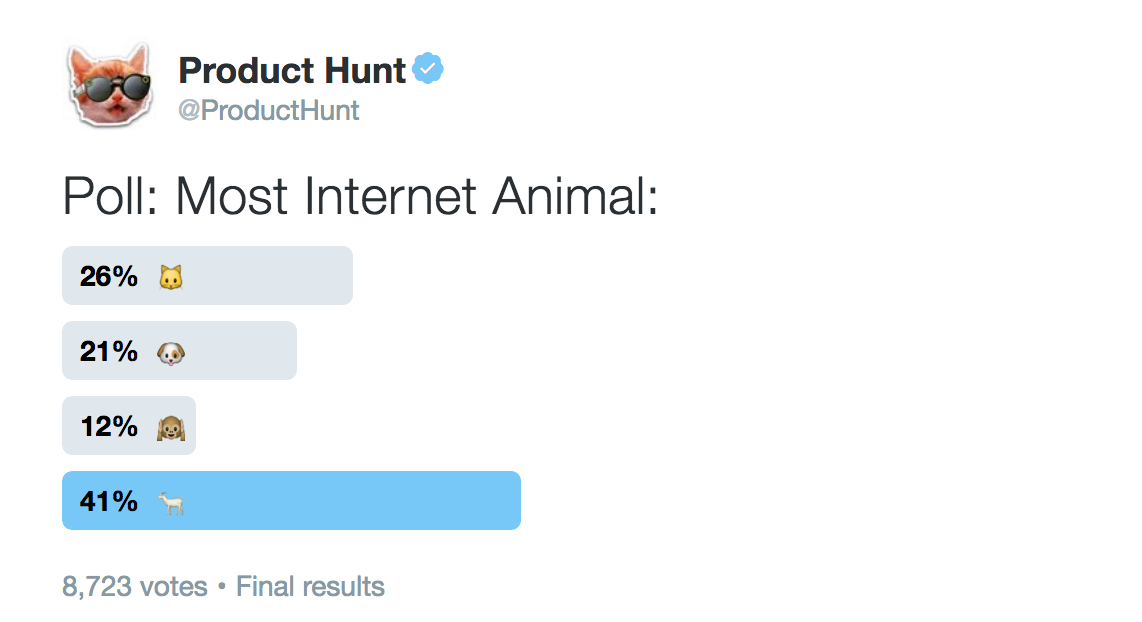Open the Product Hunt display name
Screen dimensions: 1142x622
point(292,71)
